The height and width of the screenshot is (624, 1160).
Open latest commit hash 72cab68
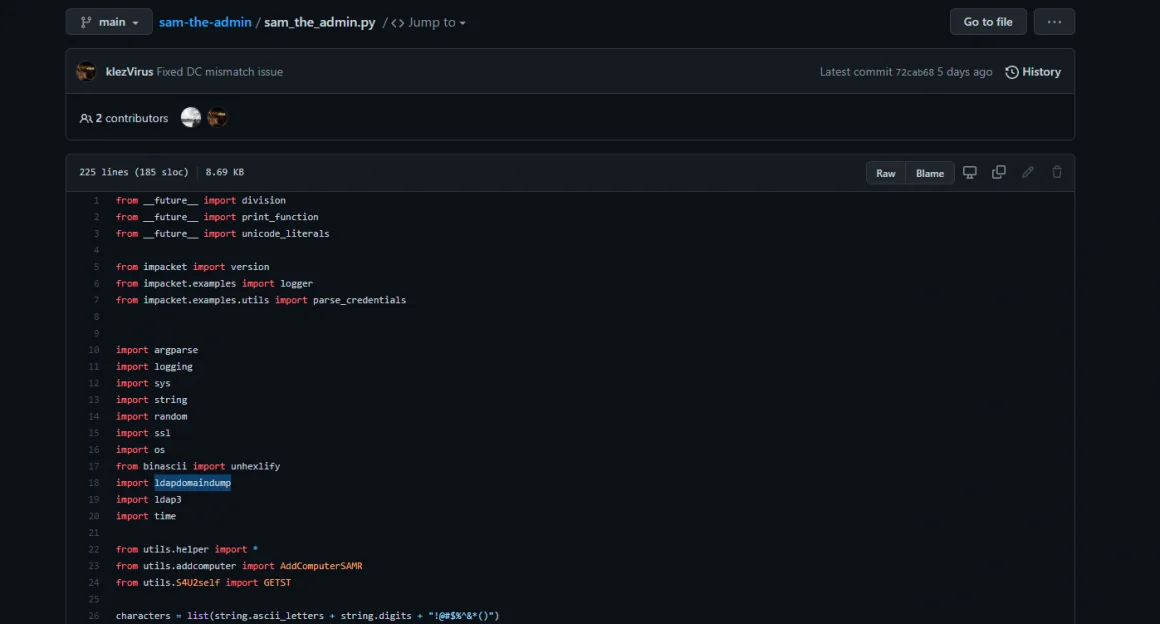(x=914, y=73)
